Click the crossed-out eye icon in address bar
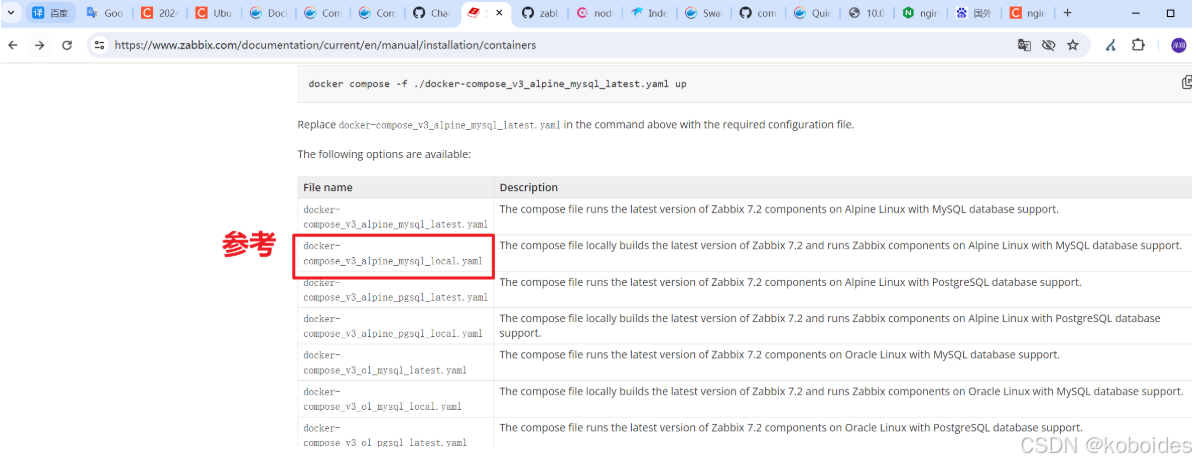Image resolution: width=1196 pixels, height=465 pixels. pos(1048,45)
